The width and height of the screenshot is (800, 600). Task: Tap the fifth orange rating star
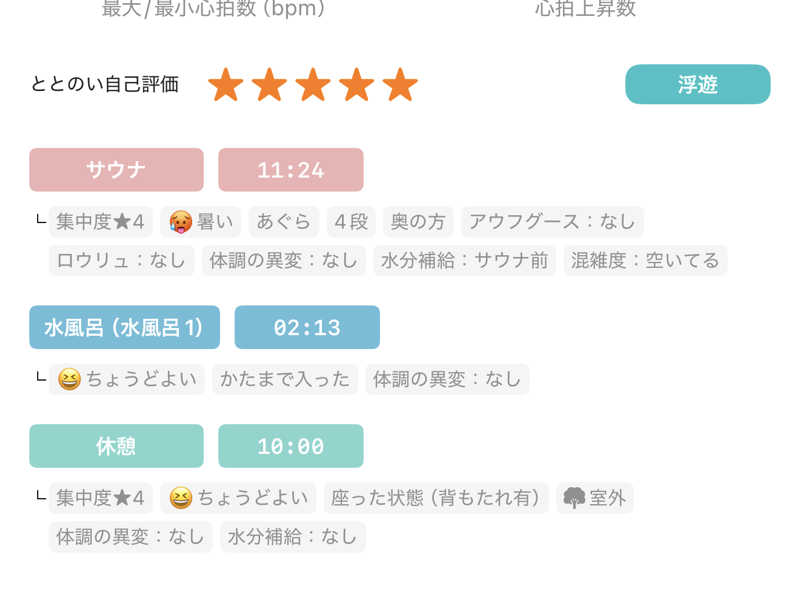(x=400, y=85)
